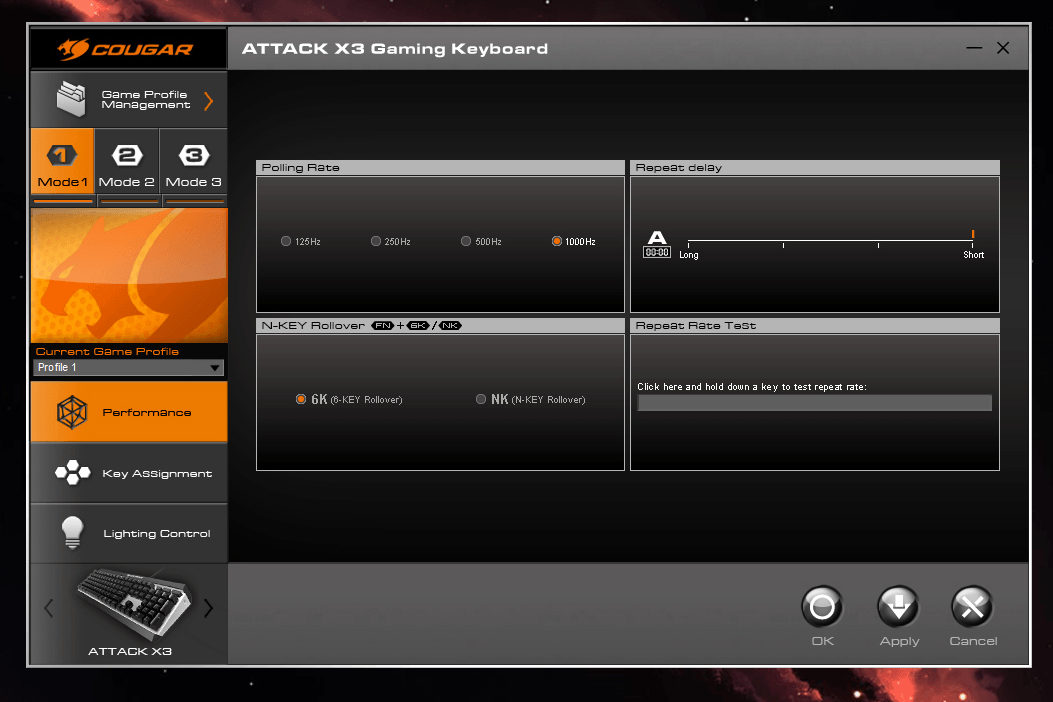Open the Key Assignment section
This screenshot has height=702, width=1053.
click(x=129, y=473)
